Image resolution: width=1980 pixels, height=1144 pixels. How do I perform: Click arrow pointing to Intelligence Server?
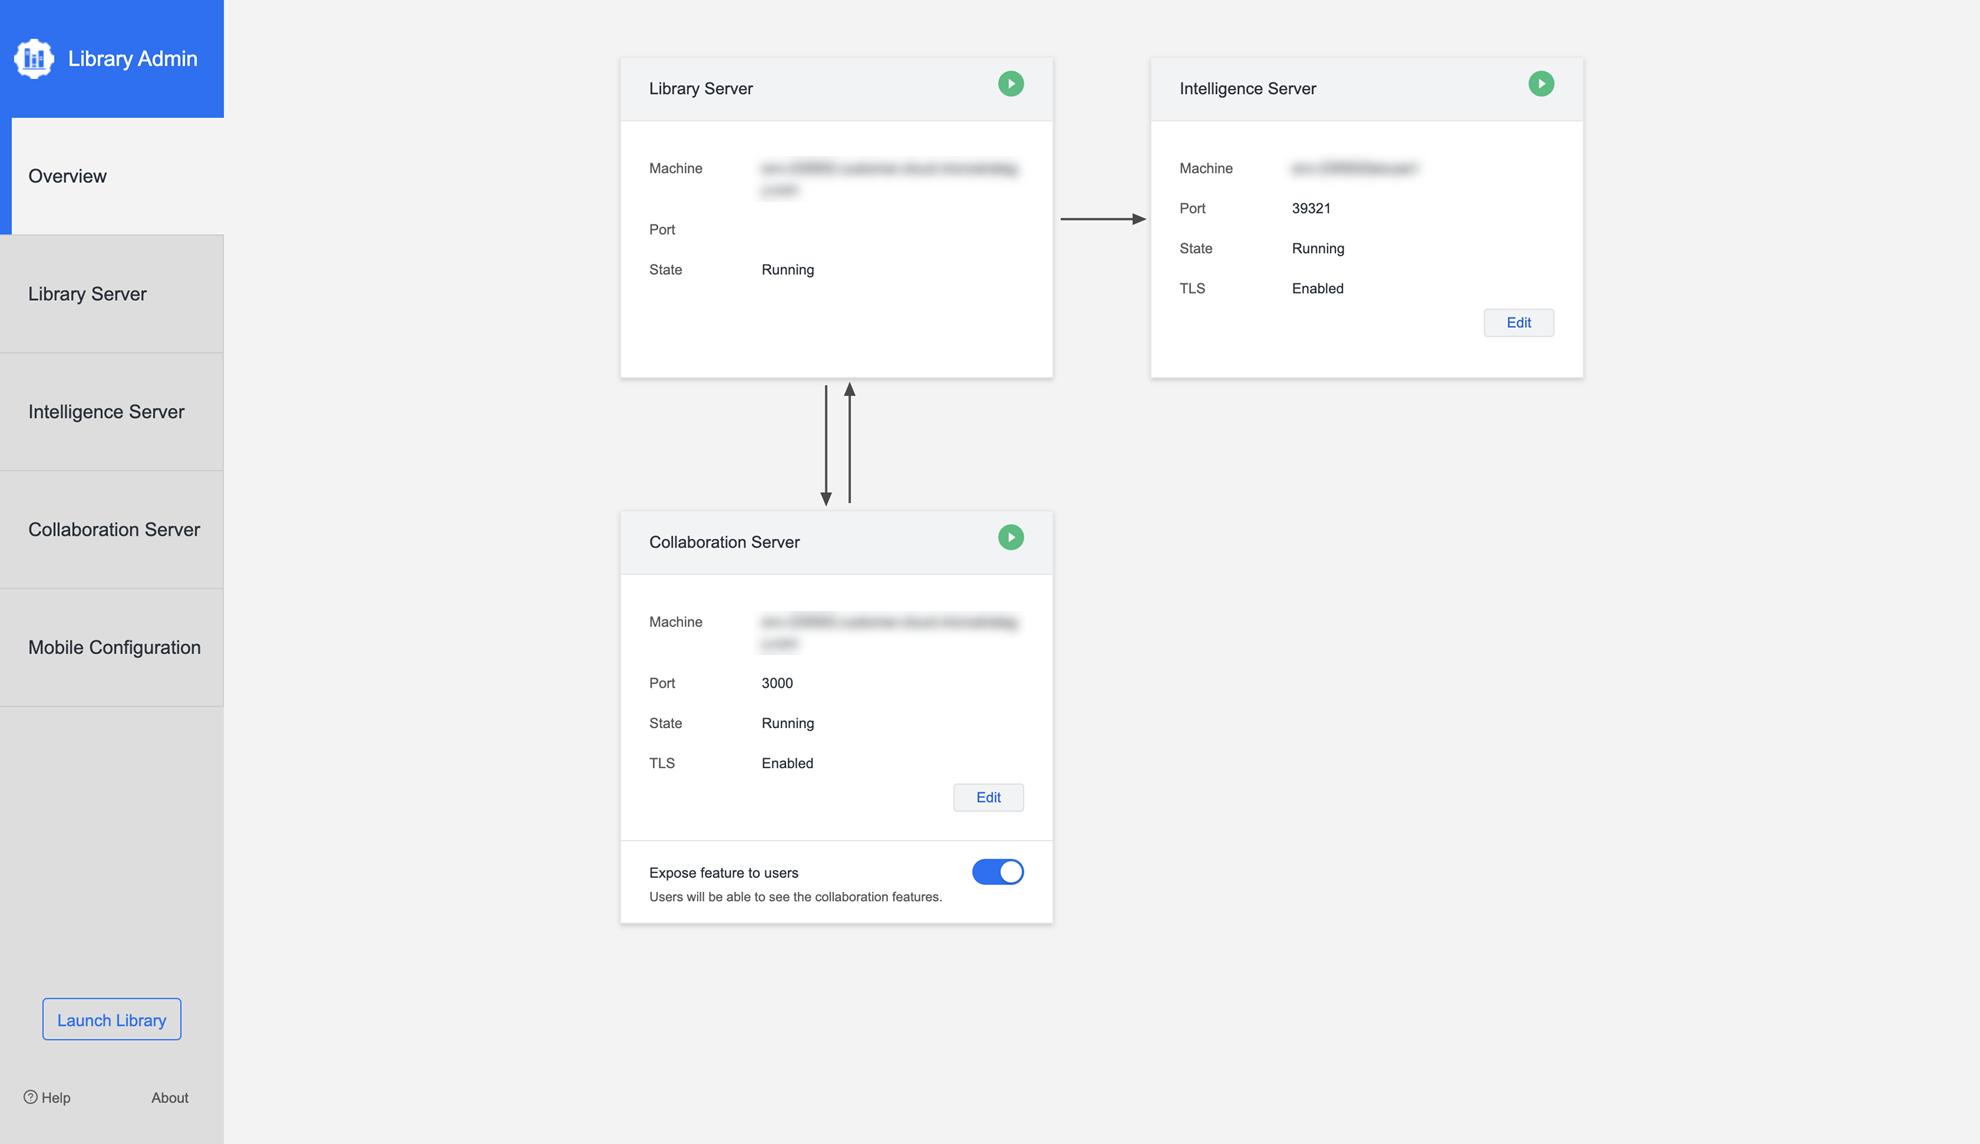[x=1102, y=218]
